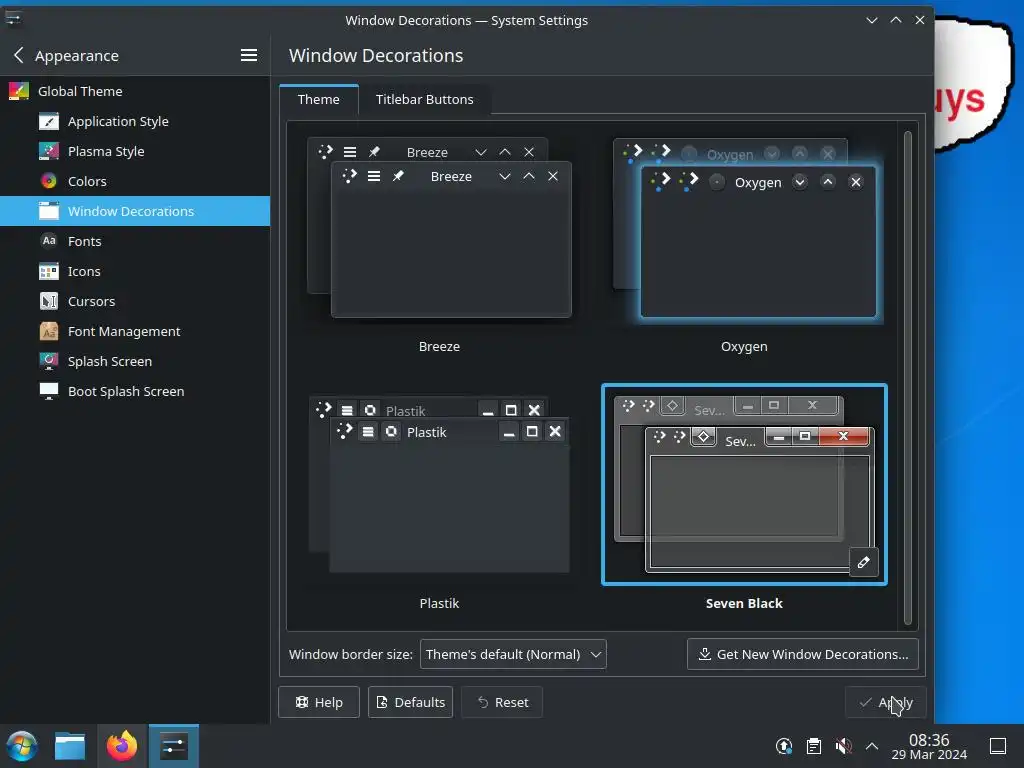Screen dimensions: 1024x768
Task: Expand the hidden system tray icons
Action: tap(872, 746)
